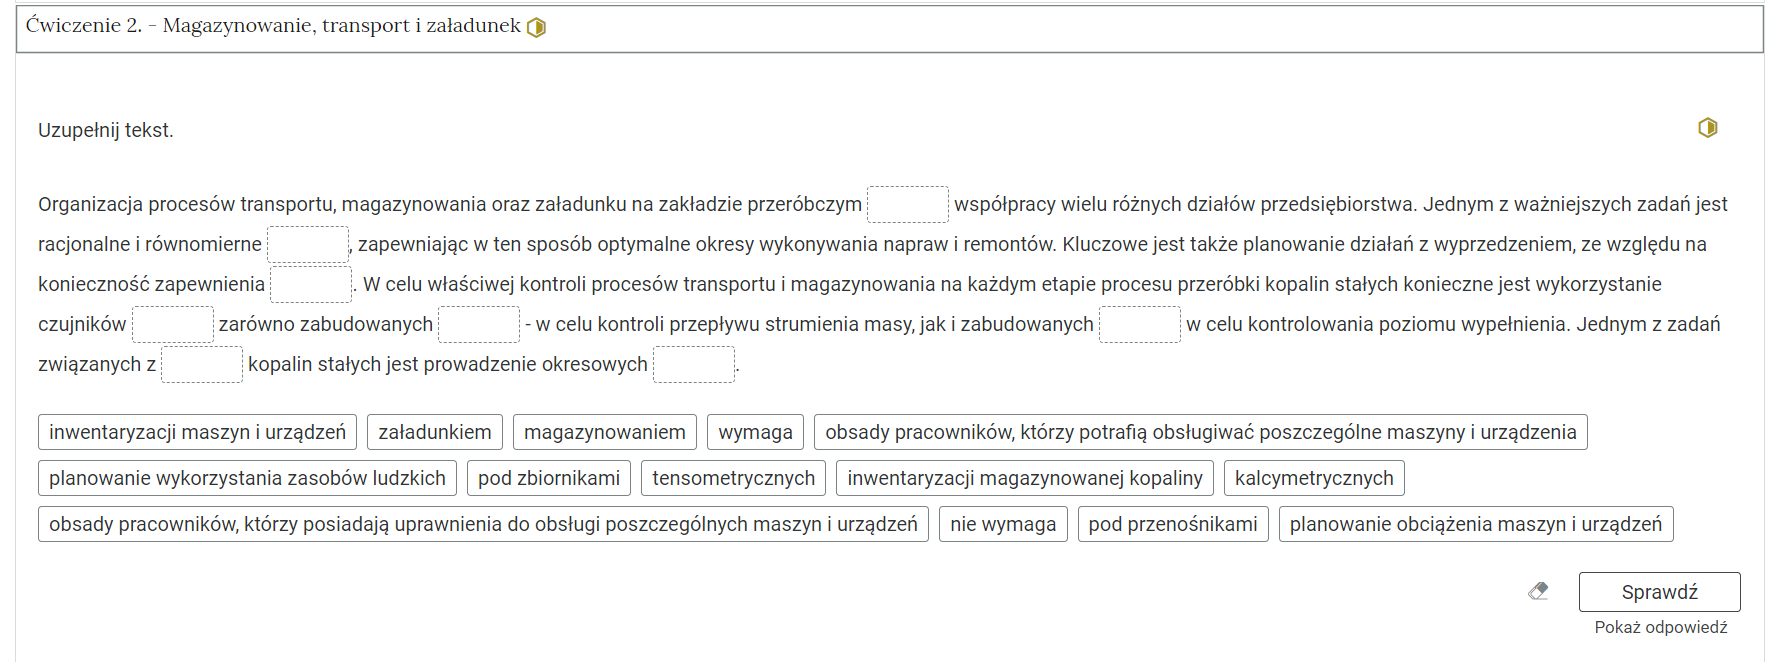Choose chip 'obsady pracowników, którzy posiadają uprawnienia...'
Viewport: 1777px width, 662px height.
[483, 524]
